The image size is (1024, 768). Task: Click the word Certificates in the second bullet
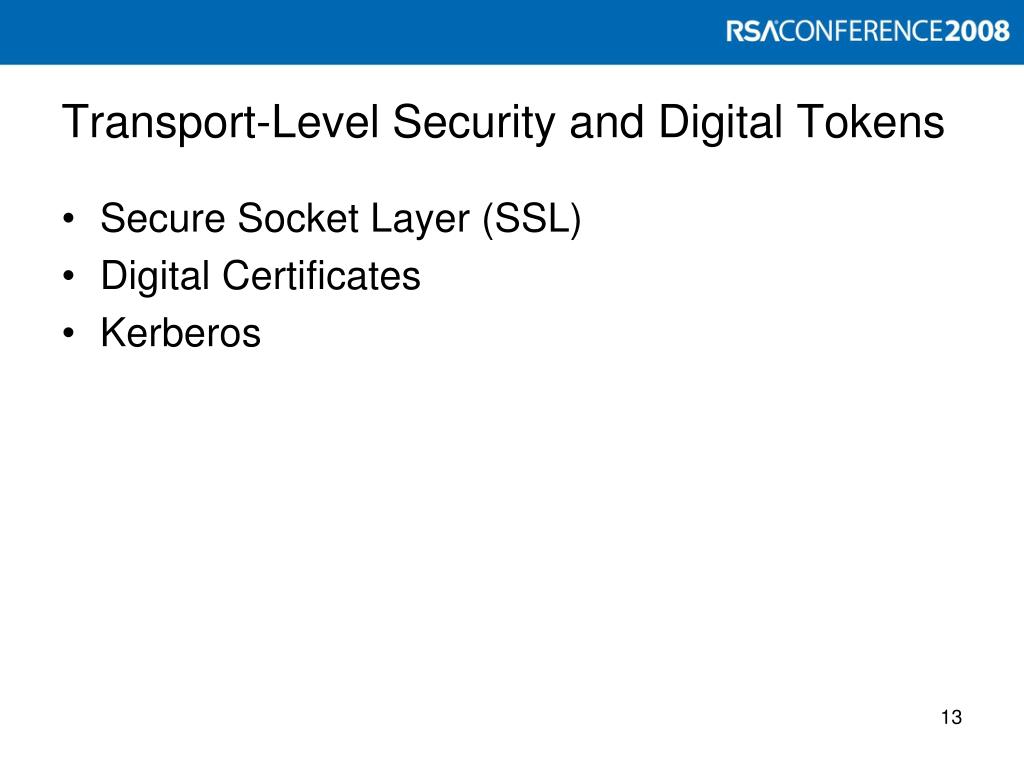(321, 276)
